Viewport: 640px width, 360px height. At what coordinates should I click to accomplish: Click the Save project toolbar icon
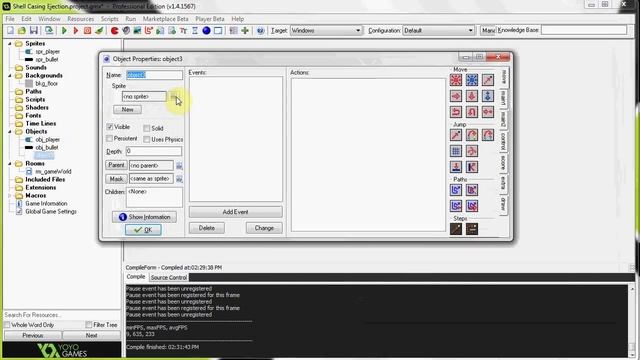pyautogui.click(x=34, y=31)
